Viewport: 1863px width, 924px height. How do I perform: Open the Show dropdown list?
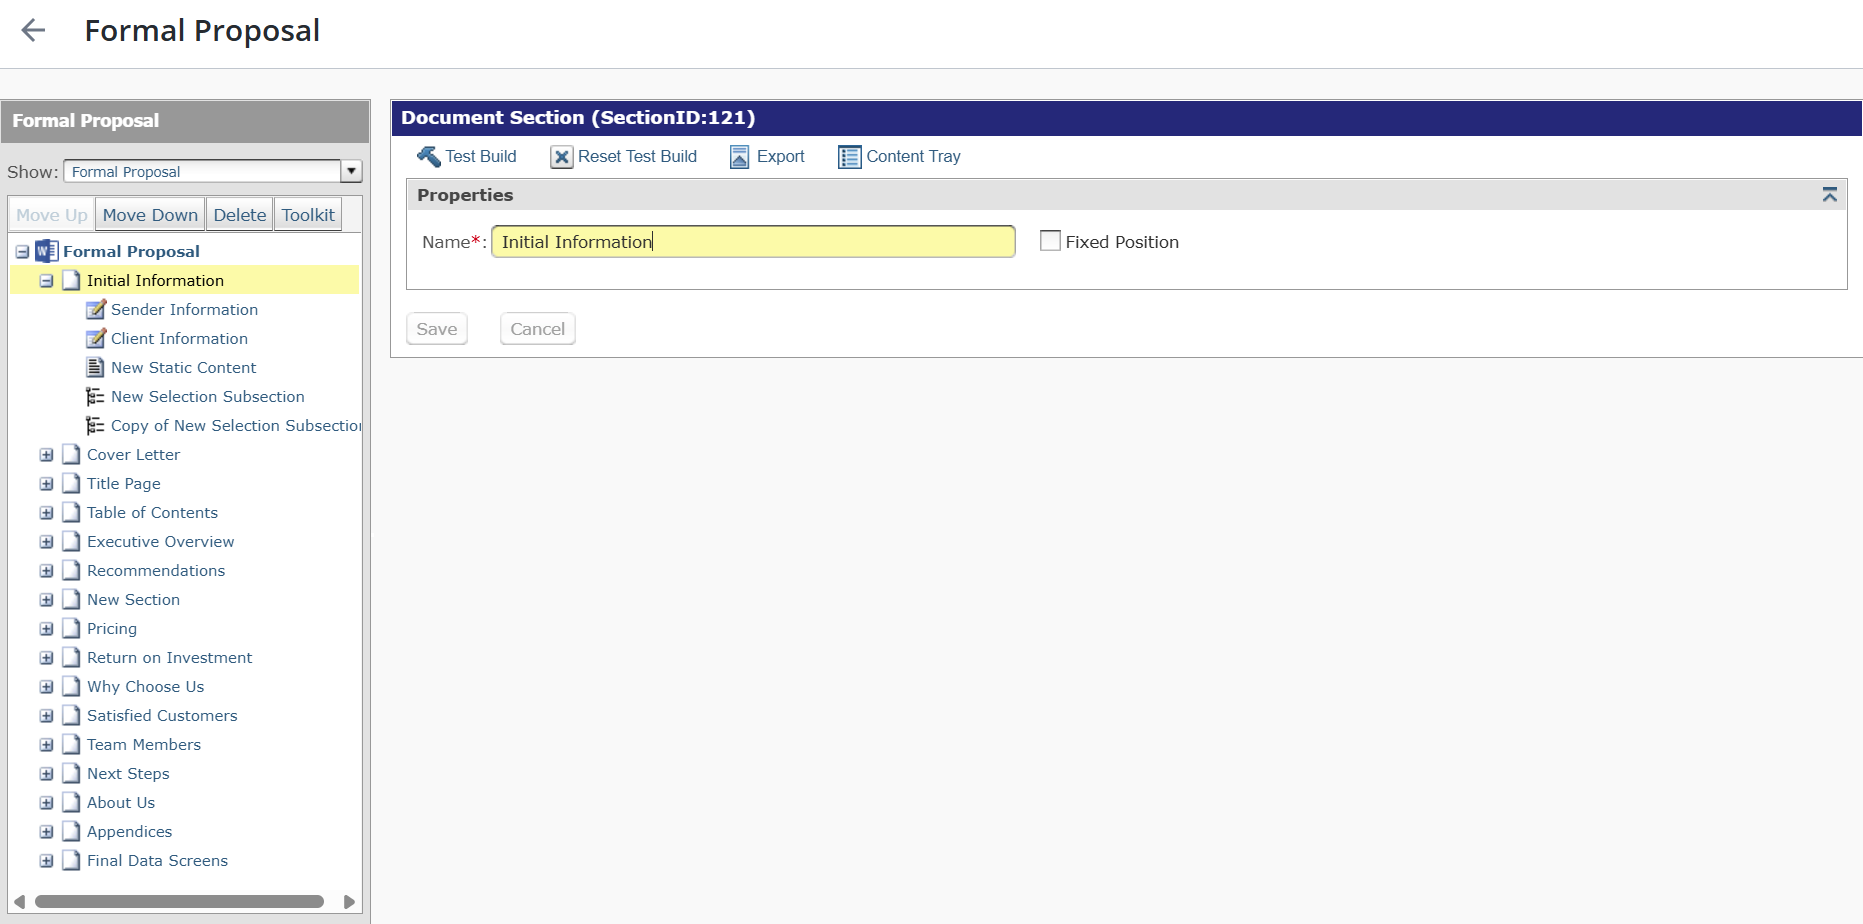coord(351,171)
